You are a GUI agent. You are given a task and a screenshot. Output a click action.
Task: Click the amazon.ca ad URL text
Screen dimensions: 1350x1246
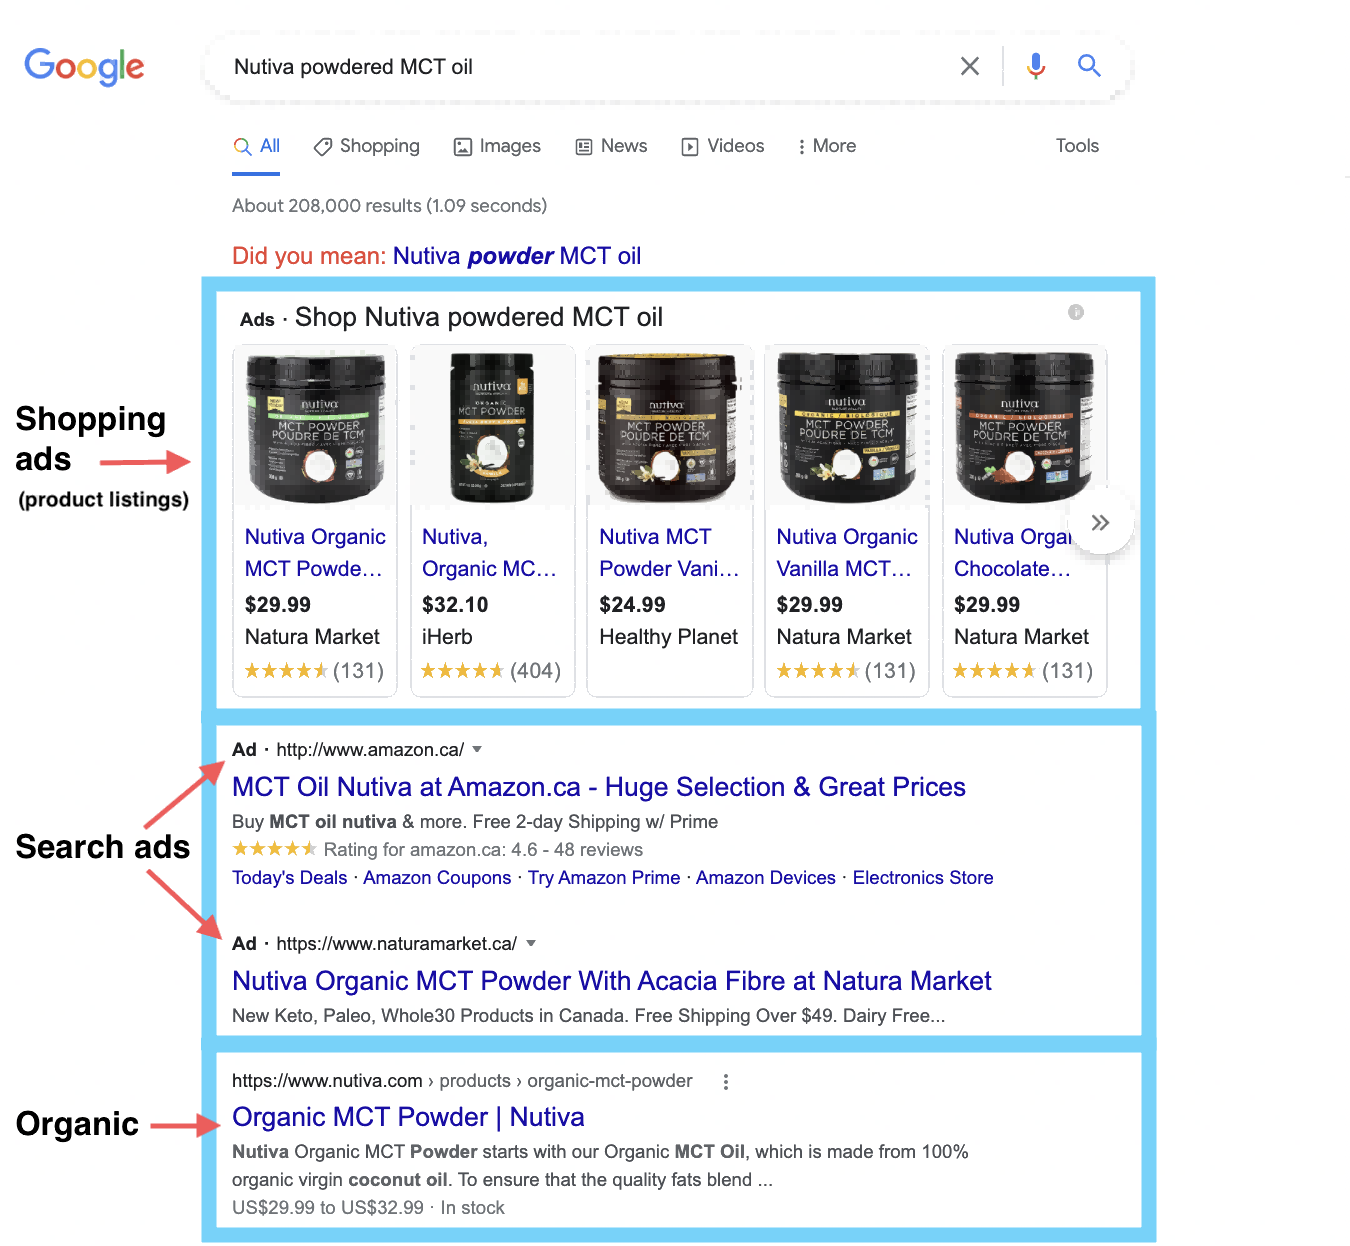(x=370, y=750)
